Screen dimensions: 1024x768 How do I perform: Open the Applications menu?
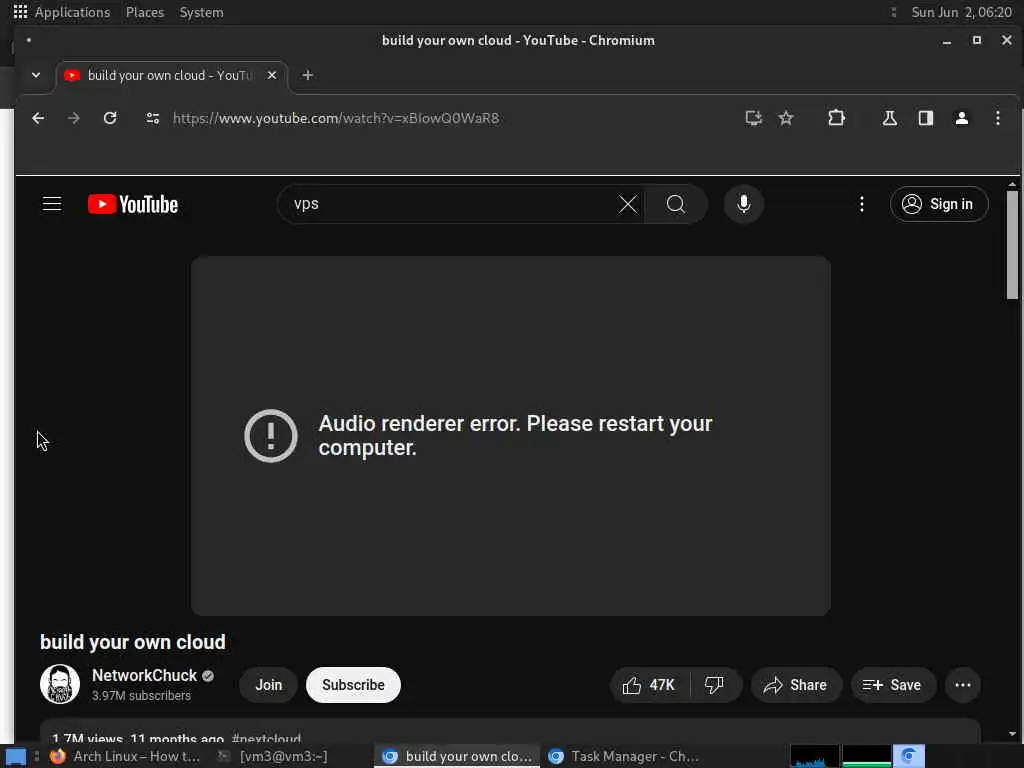pos(63,12)
